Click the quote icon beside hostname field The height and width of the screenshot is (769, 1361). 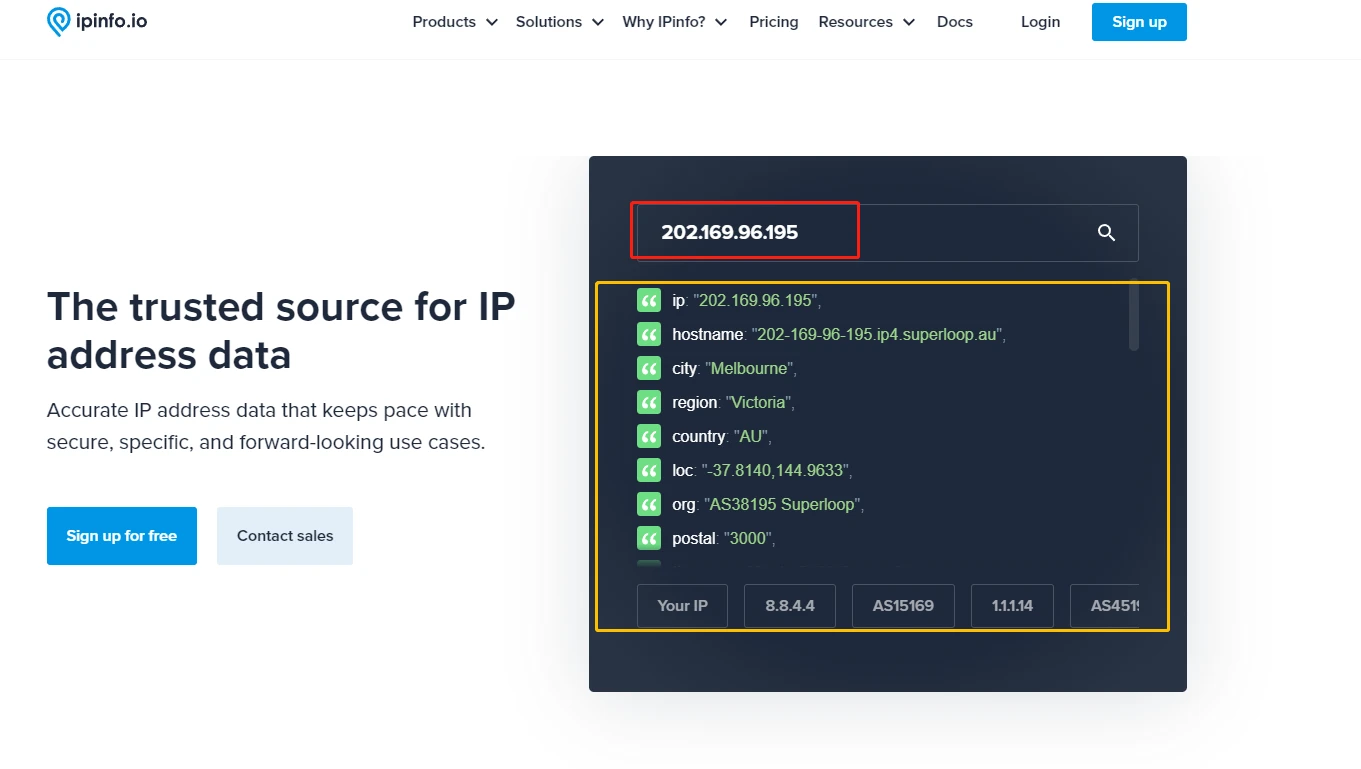click(649, 334)
